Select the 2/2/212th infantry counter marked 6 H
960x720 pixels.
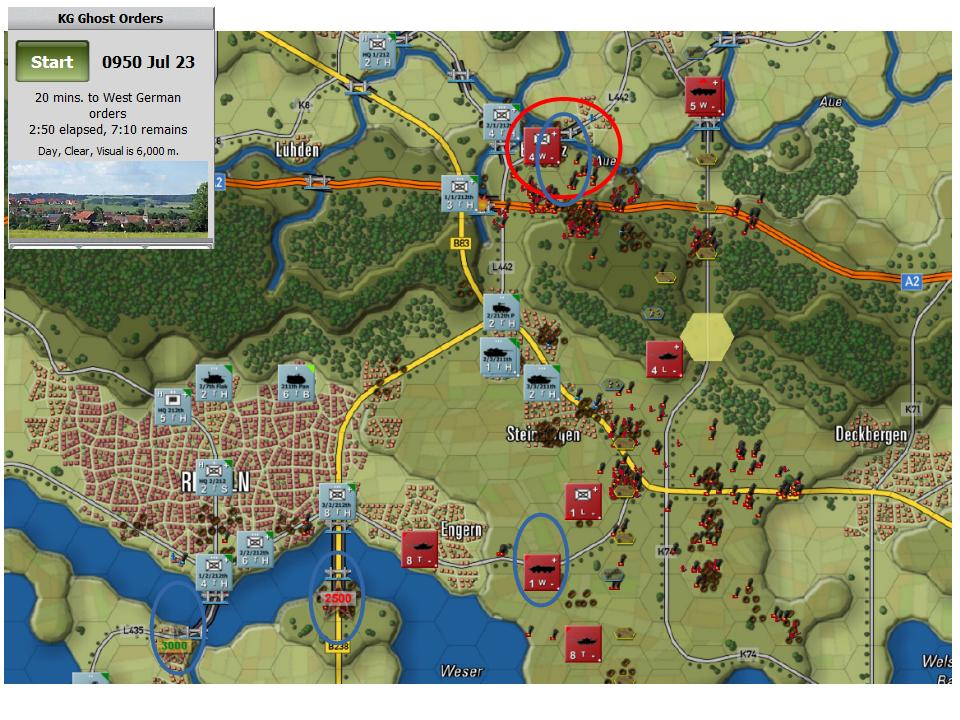coord(255,549)
